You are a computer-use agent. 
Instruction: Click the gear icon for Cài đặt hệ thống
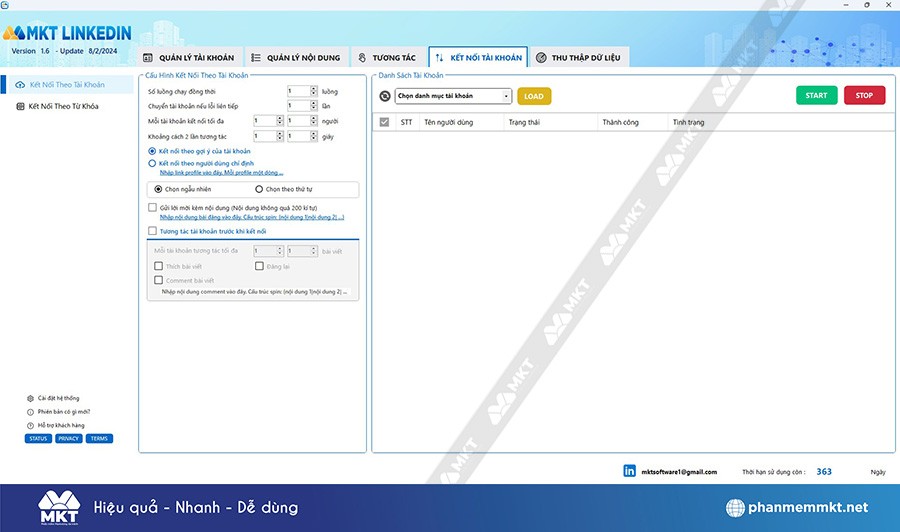tap(30, 398)
